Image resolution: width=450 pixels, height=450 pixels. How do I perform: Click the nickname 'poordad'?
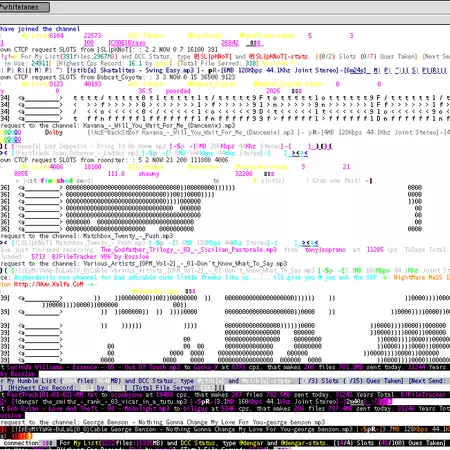[178, 91]
